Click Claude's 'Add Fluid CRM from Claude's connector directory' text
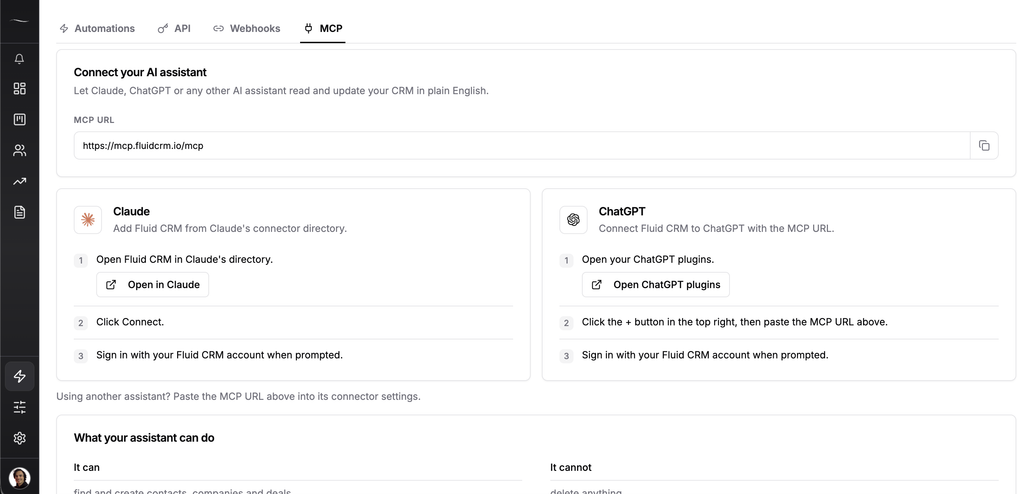Image resolution: width=1024 pixels, height=494 pixels. click(230, 229)
